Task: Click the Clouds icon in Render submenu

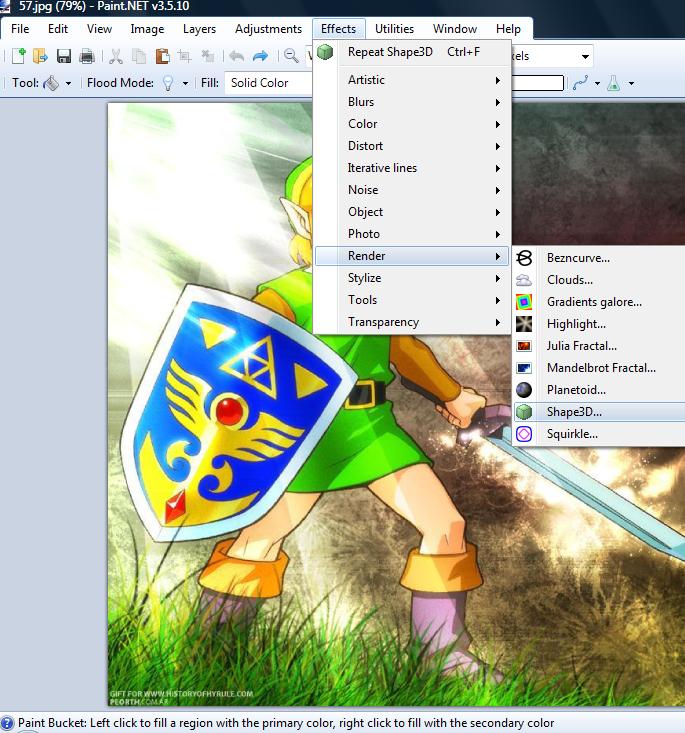Action: [x=524, y=280]
